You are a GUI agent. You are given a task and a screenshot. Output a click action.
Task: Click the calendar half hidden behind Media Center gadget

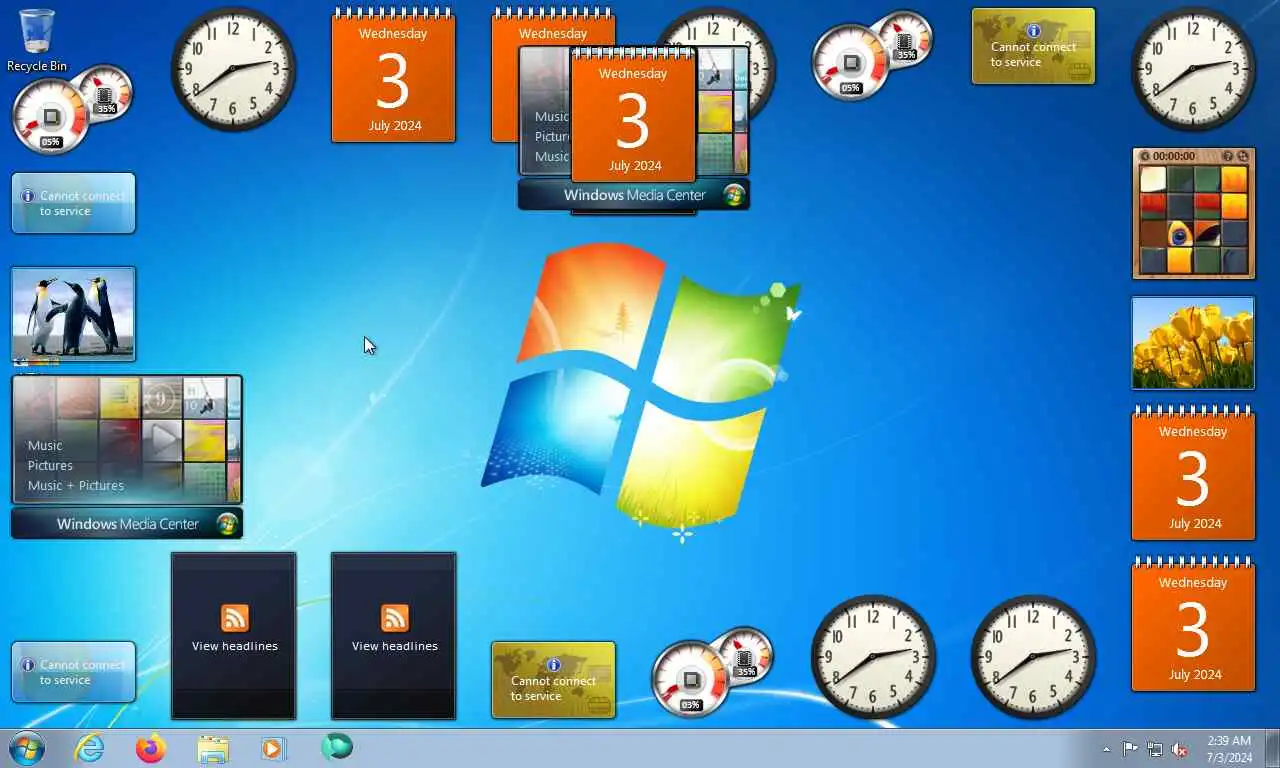pos(505,75)
